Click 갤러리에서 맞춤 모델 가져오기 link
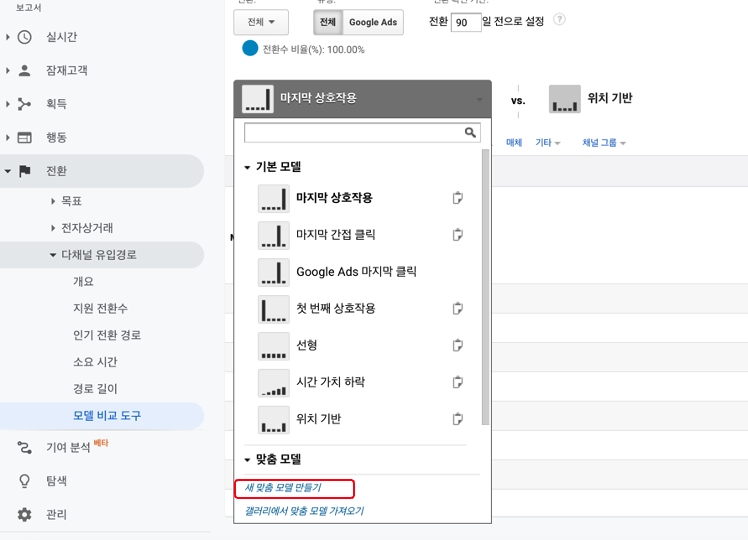The width and height of the screenshot is (748, 540). [x=304, y=511]
